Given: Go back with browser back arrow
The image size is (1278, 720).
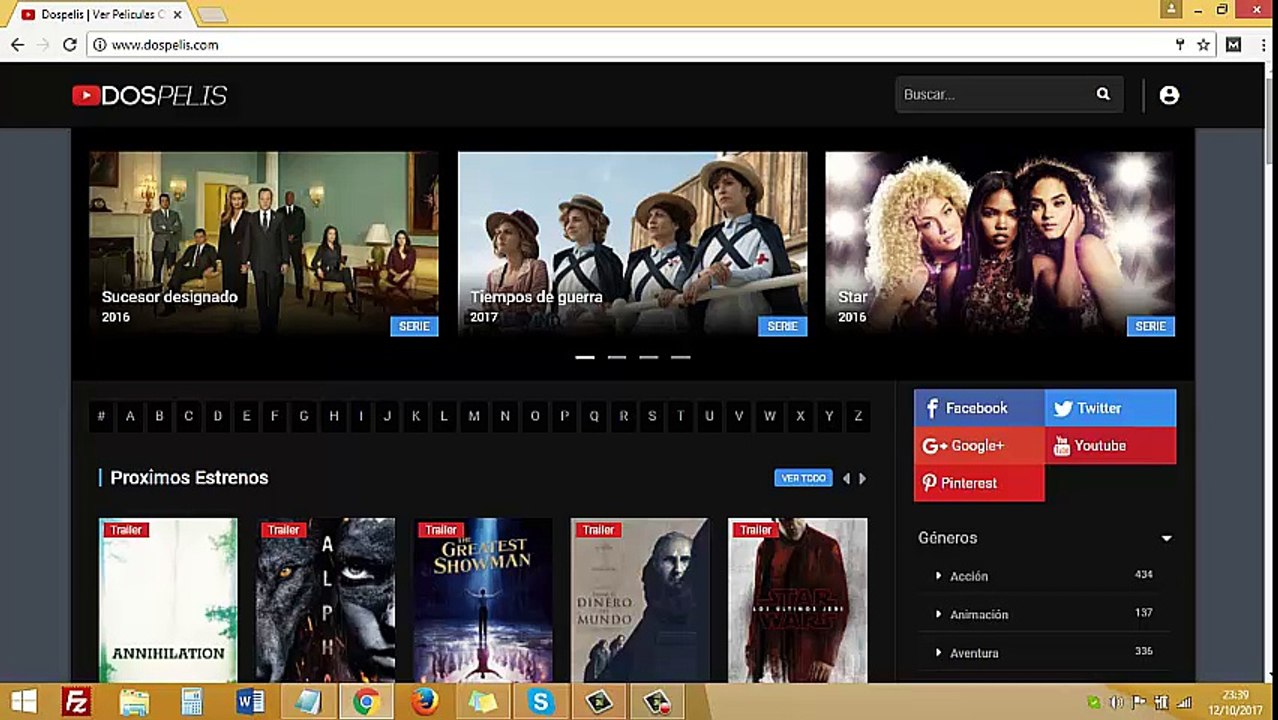Looking at the screenshot, I should (17, 45).
